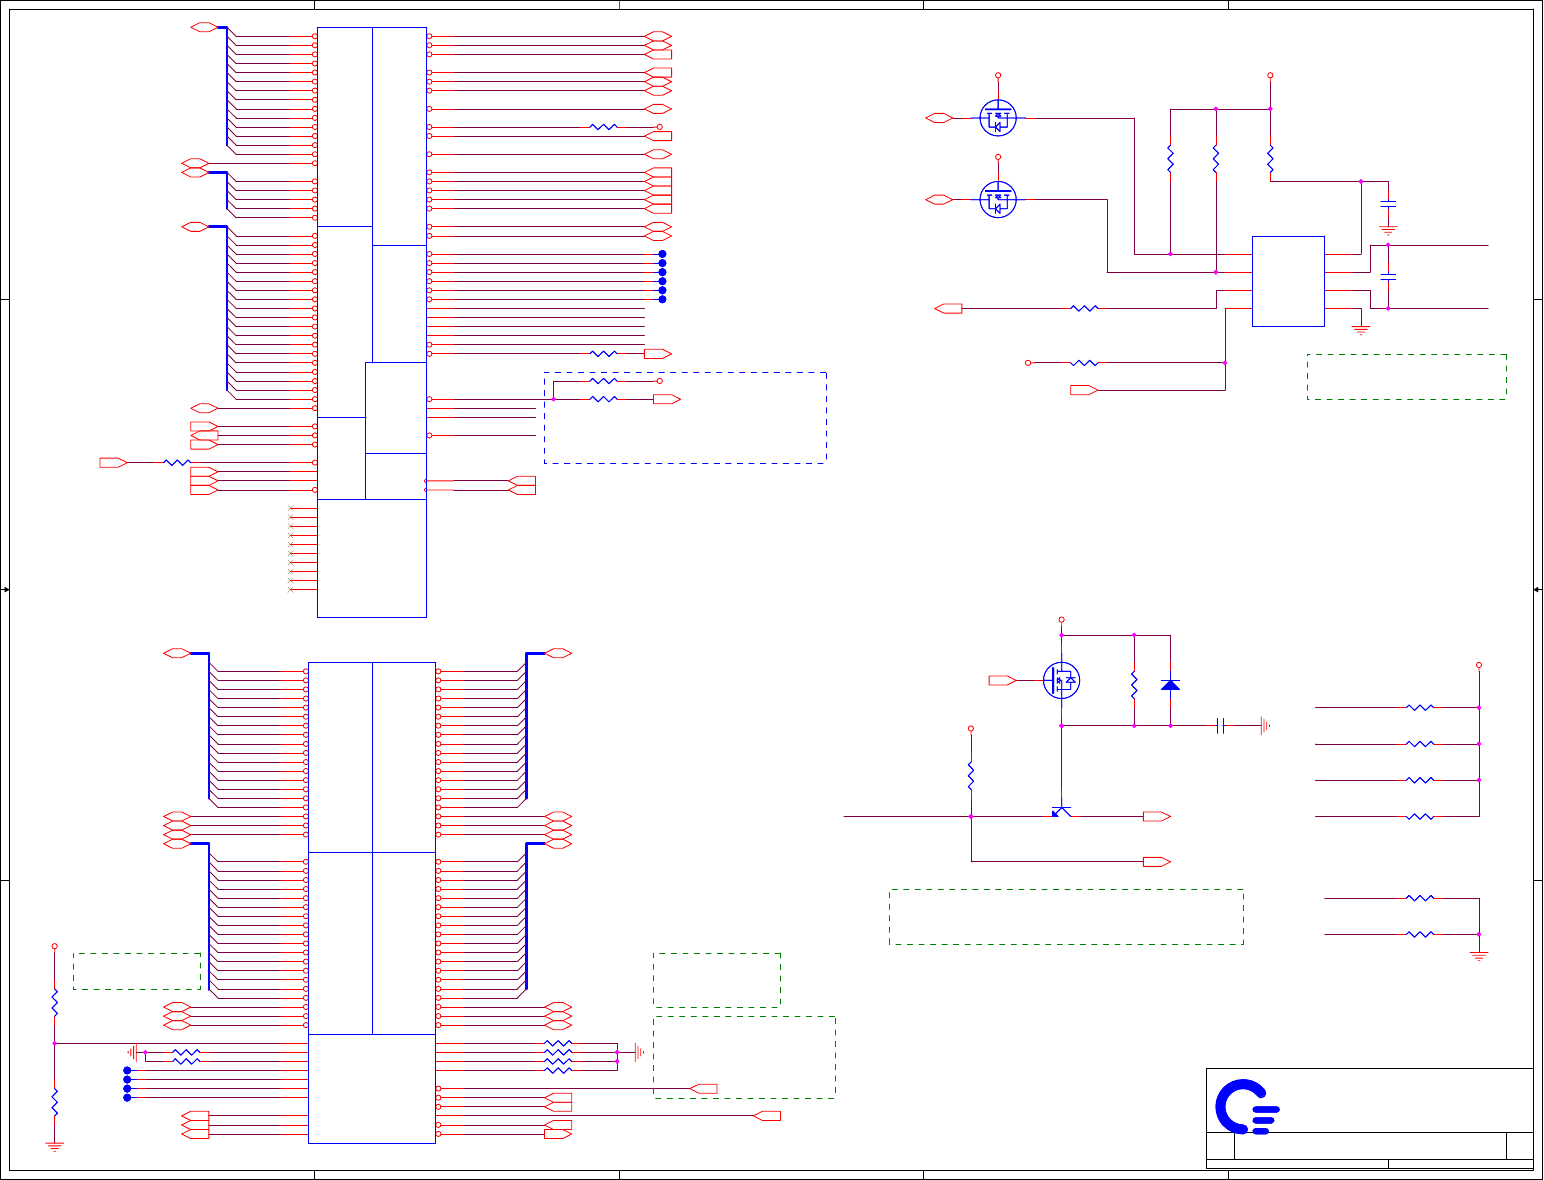
Task: Select the square IC block fed by MOSFETs
Action: [1288, 281]
